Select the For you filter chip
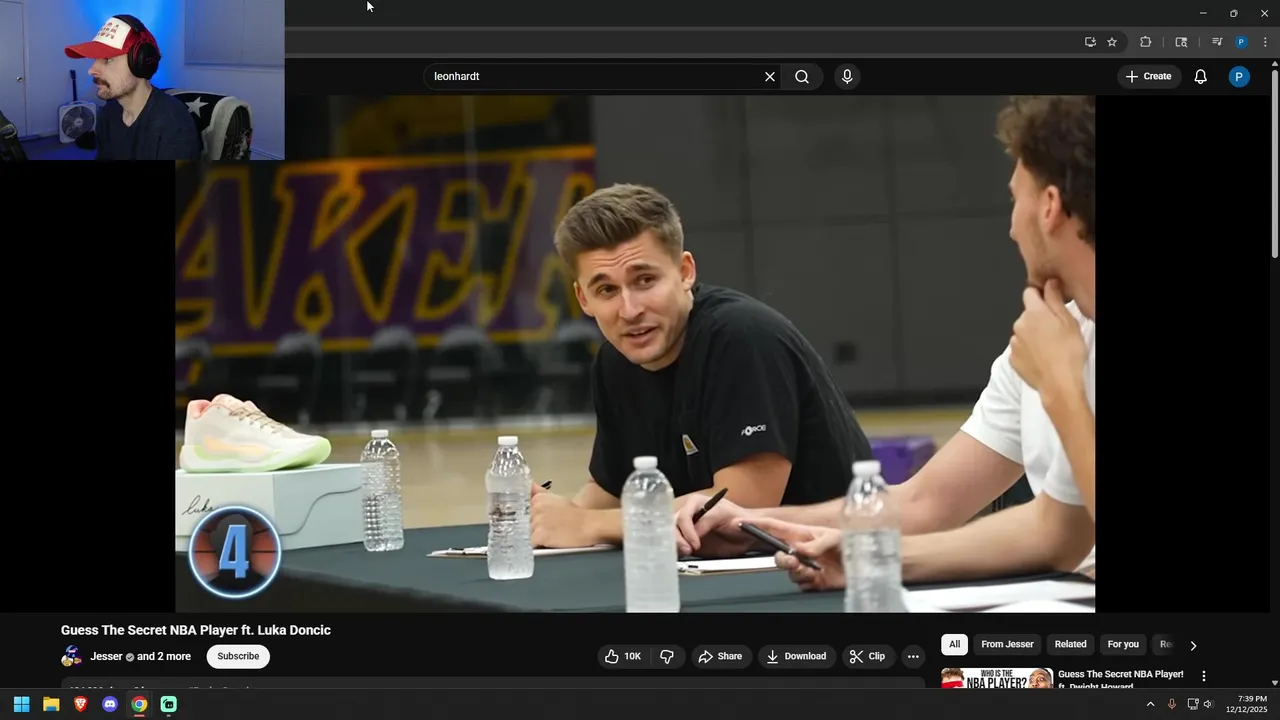Viewport: 1280px width, 720px height. [1123, 645]
